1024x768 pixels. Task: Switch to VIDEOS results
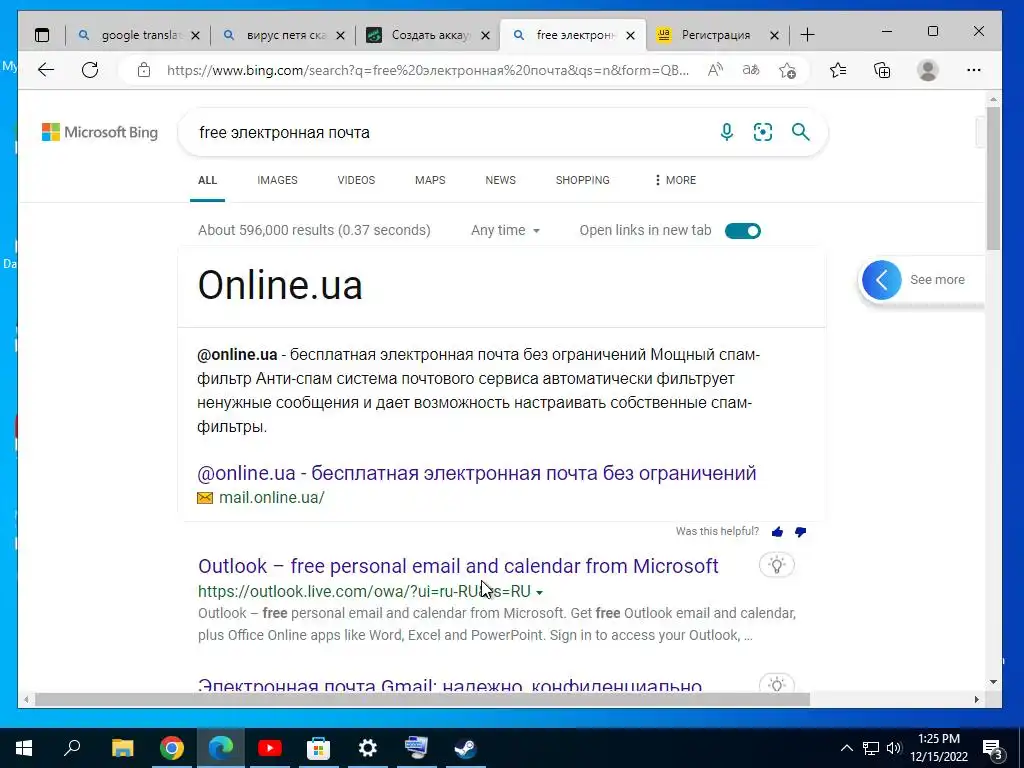[356, 180]
